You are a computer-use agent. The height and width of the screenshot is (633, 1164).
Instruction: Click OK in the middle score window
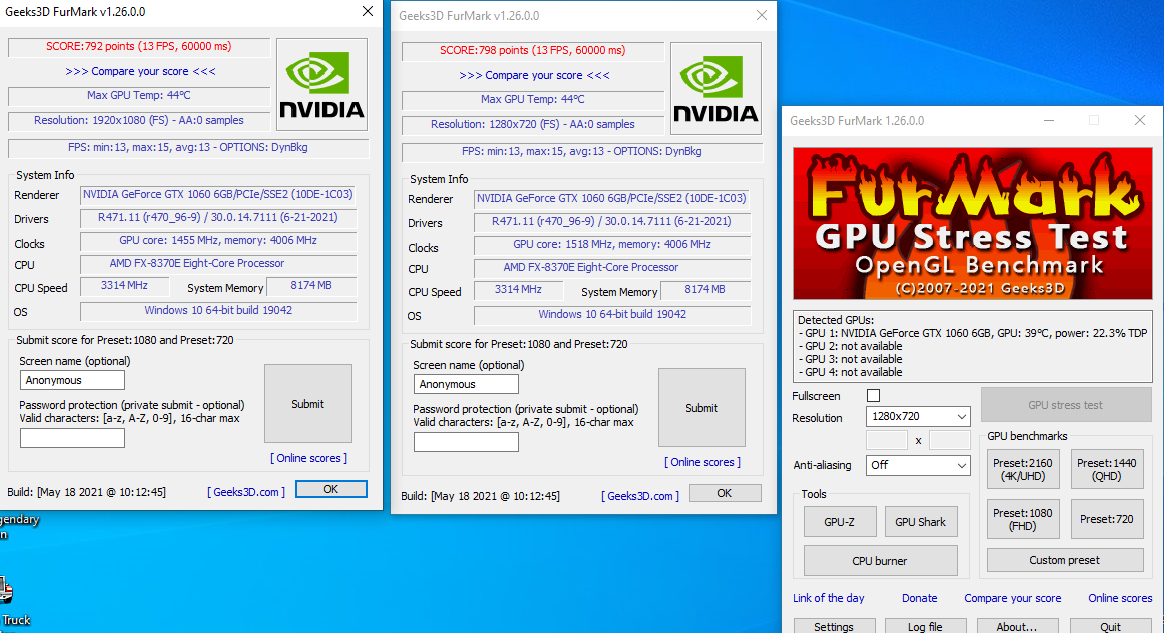(x=725, y=493)
